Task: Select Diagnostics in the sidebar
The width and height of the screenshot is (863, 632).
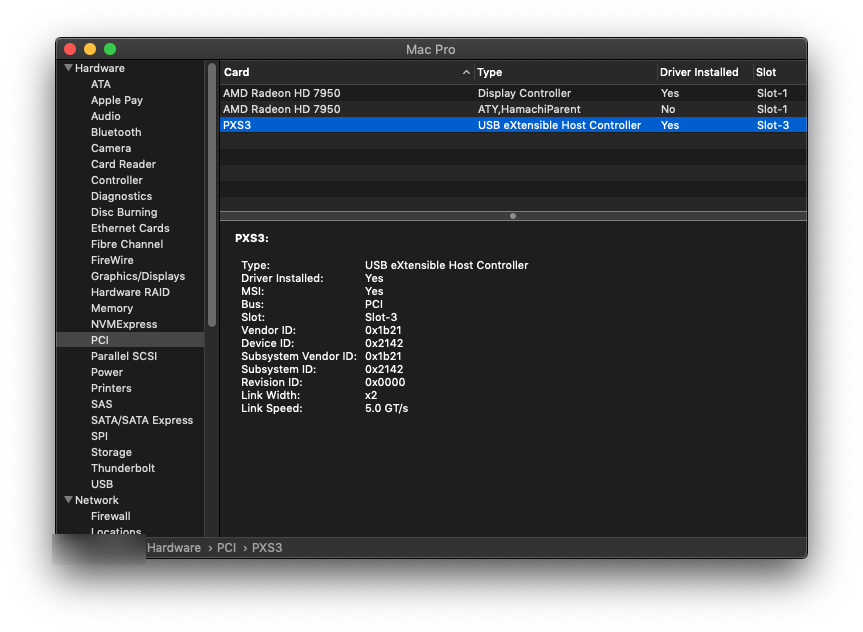Action: [x=121, y=196]
